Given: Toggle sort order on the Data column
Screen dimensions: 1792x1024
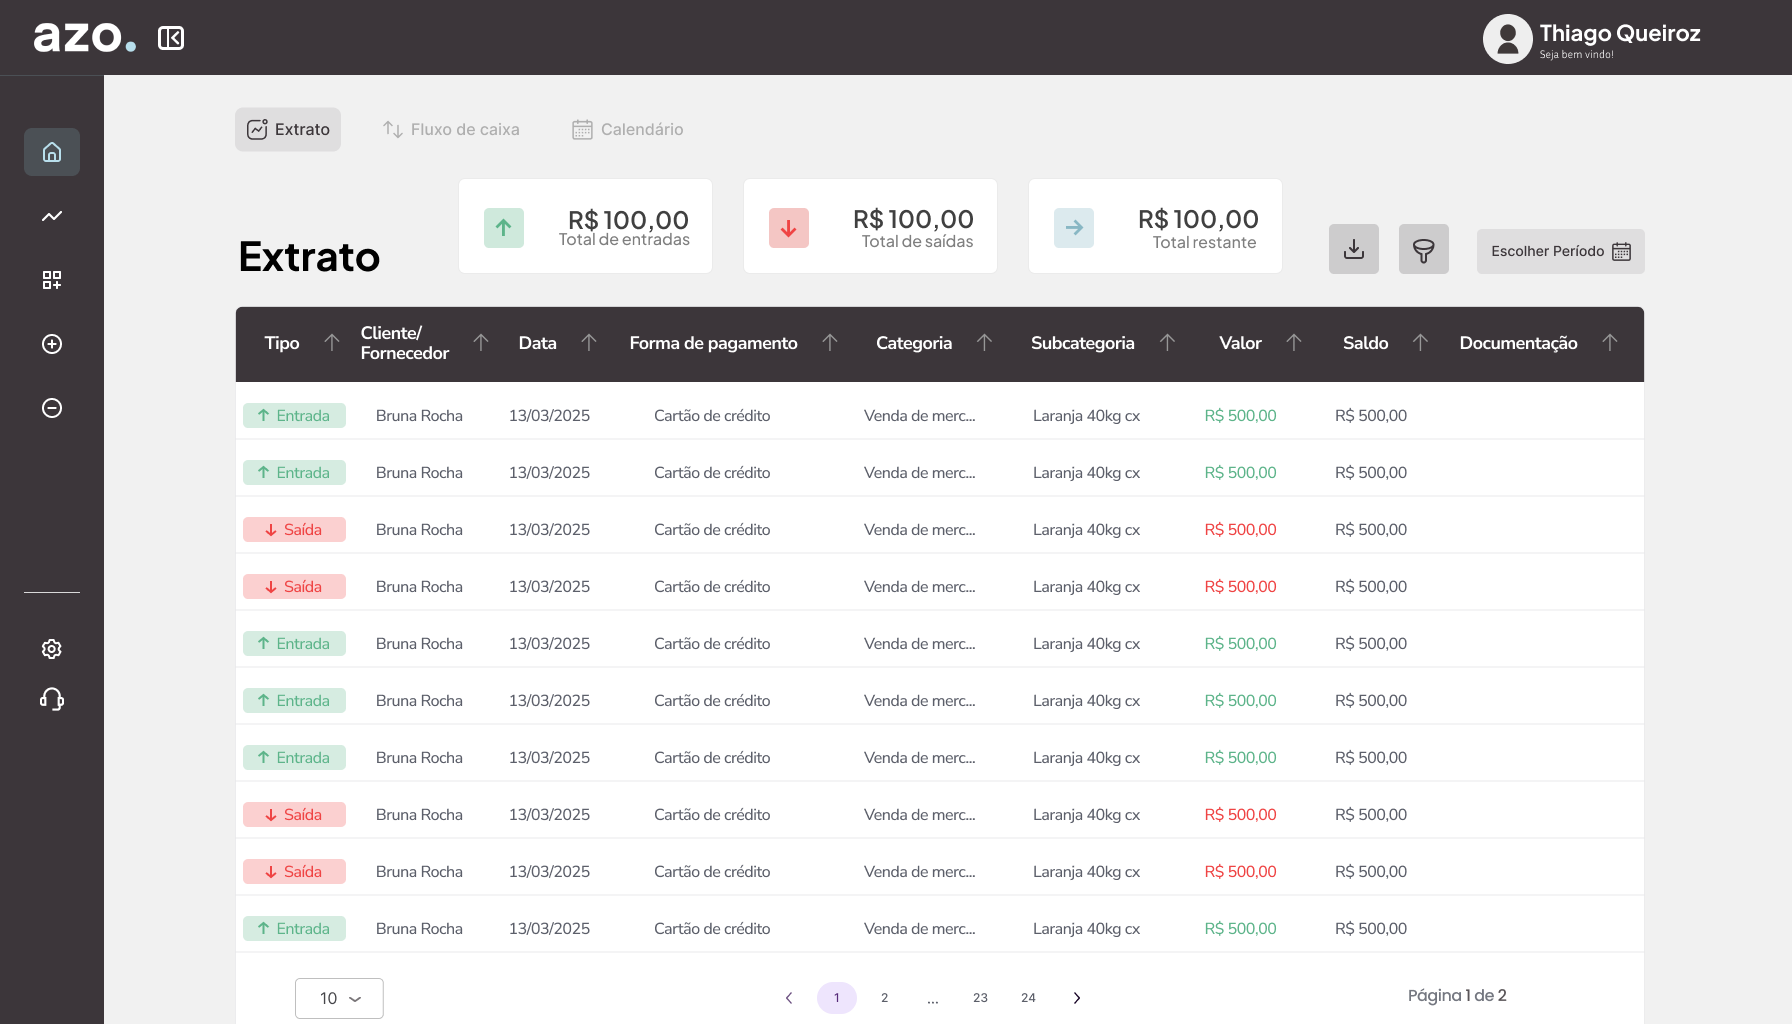Looking at the screenshot, I should point(589,343).
